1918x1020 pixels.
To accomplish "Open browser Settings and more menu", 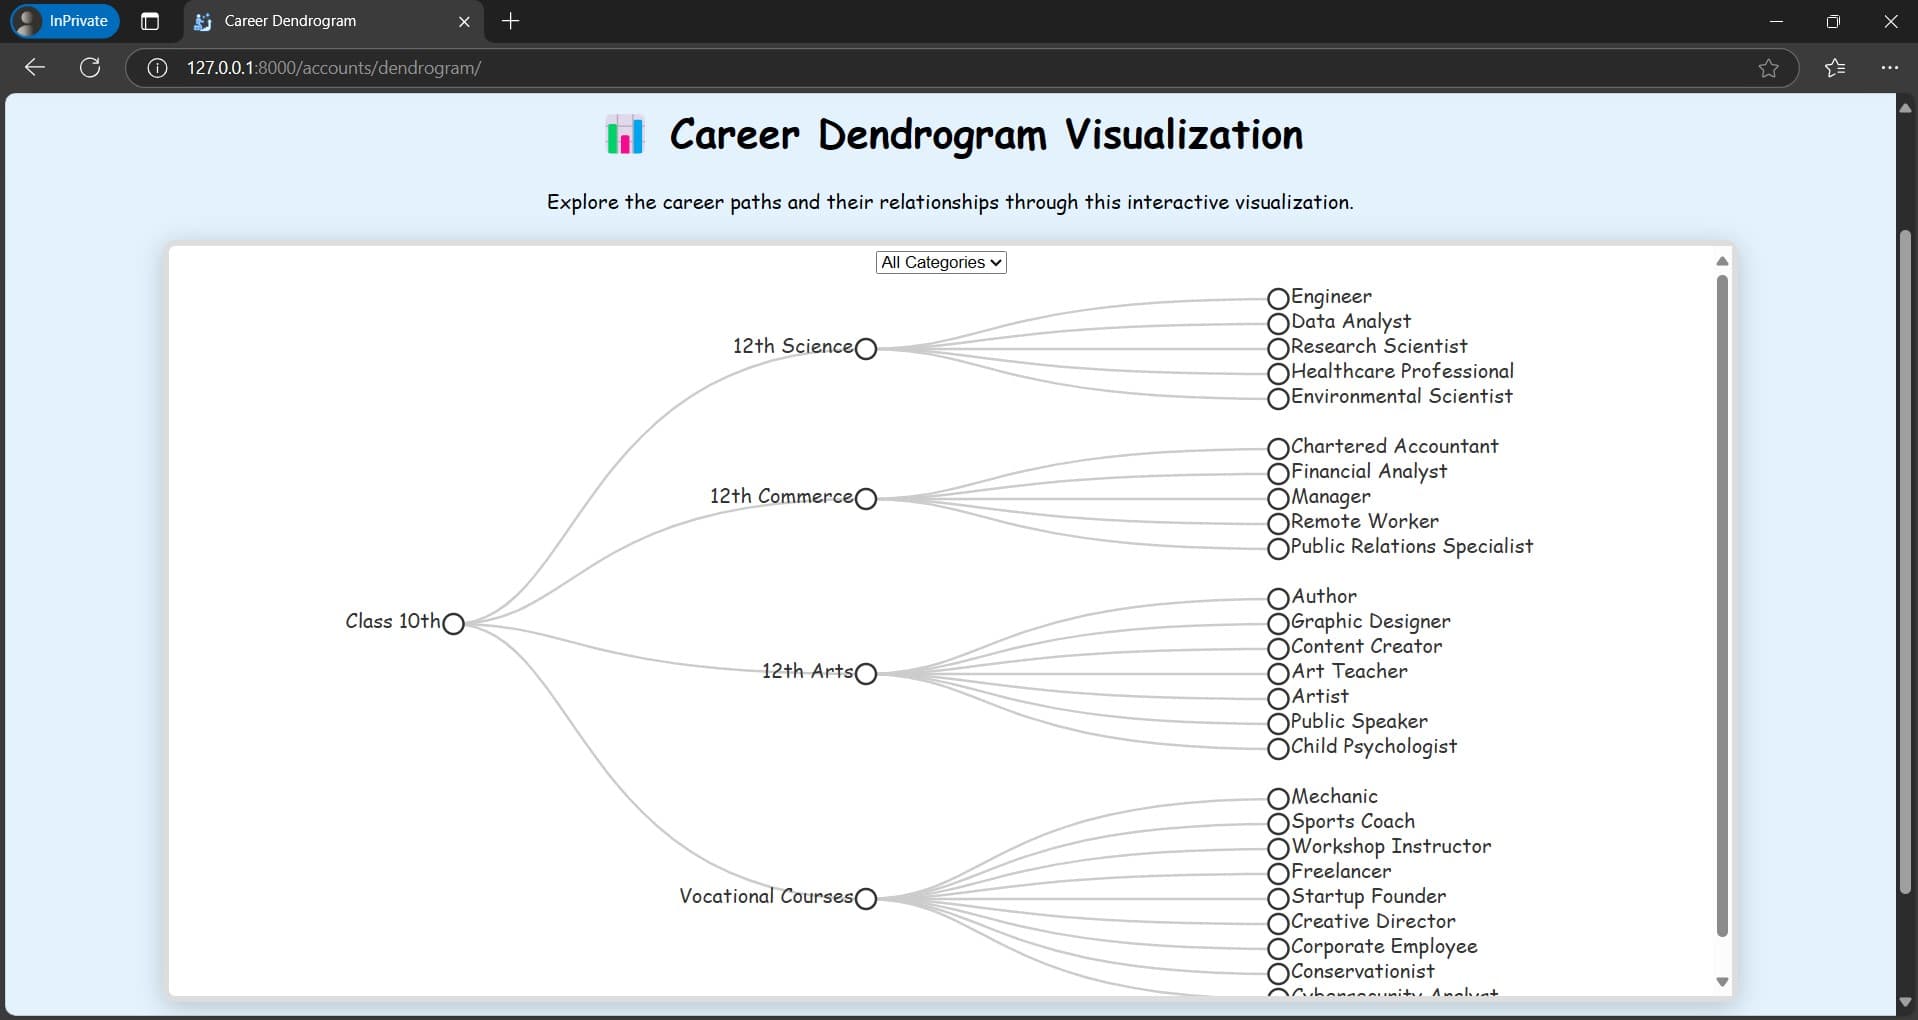I will click(x=1889, y=68).
